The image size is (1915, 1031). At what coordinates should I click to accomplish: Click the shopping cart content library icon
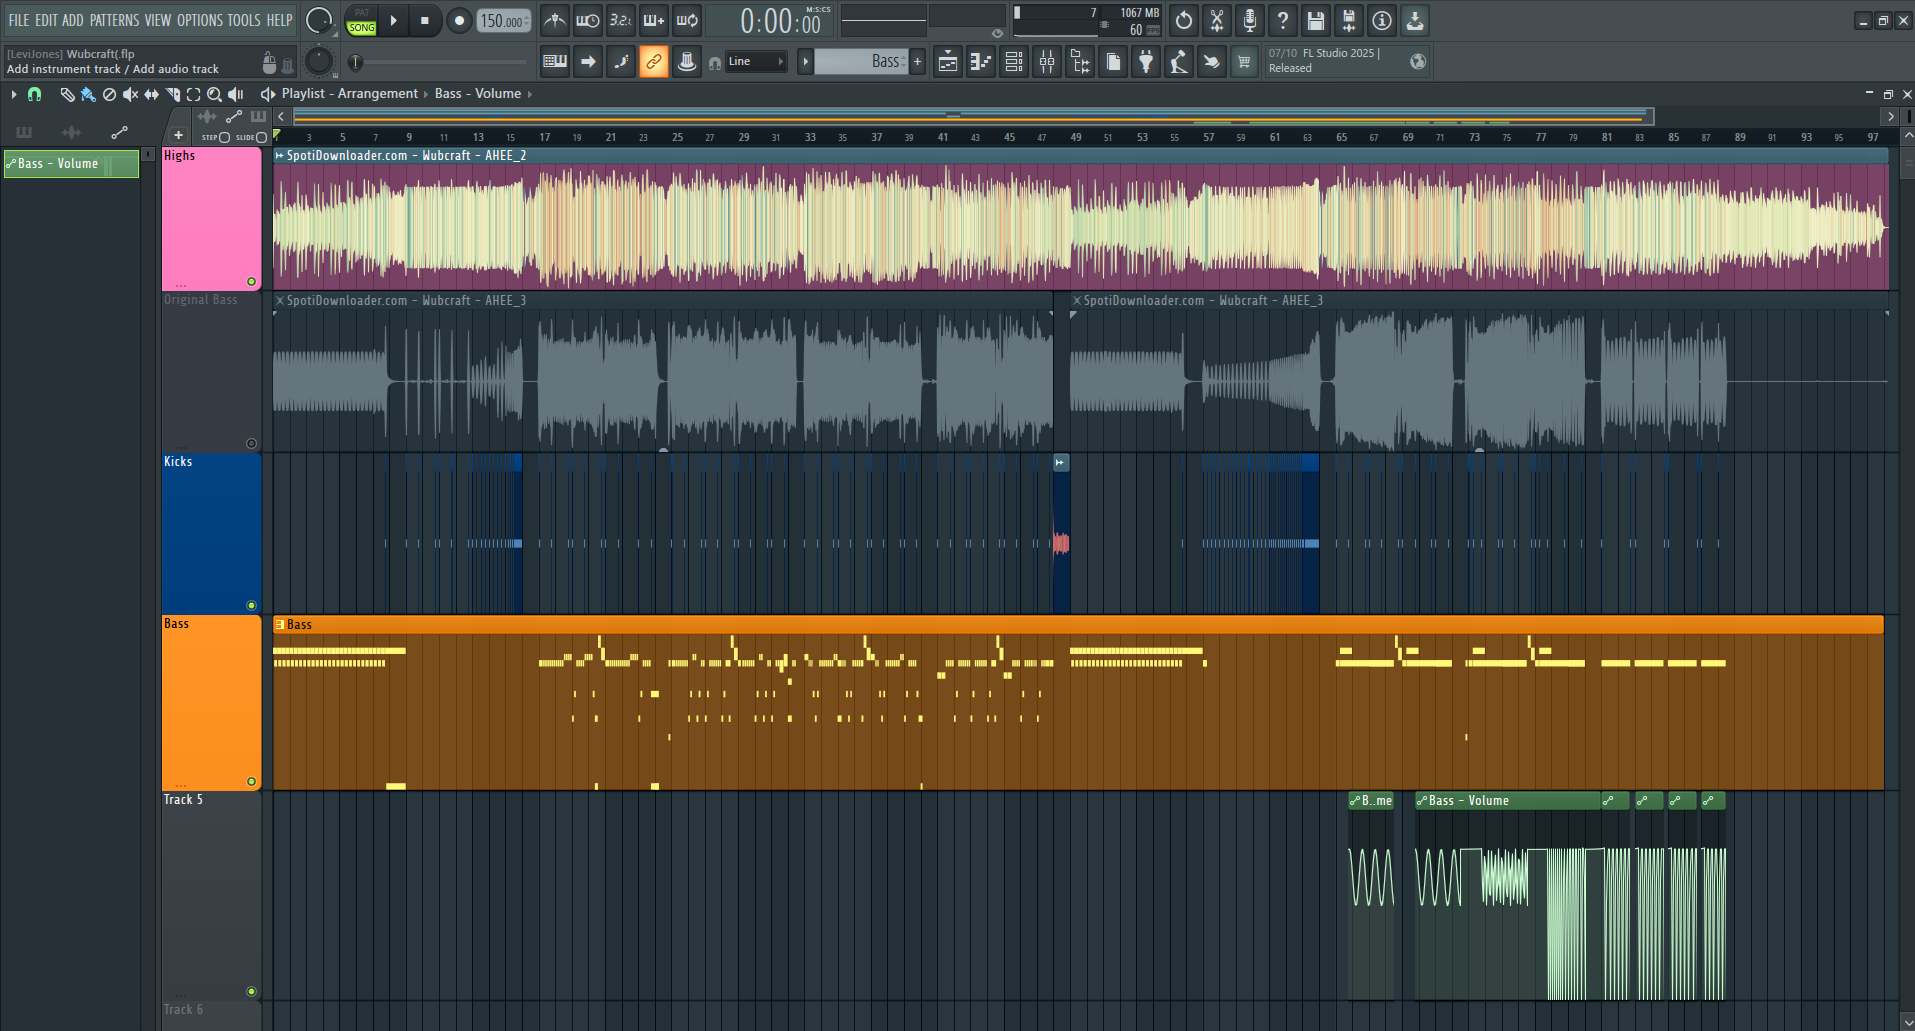click(1244, 62)
